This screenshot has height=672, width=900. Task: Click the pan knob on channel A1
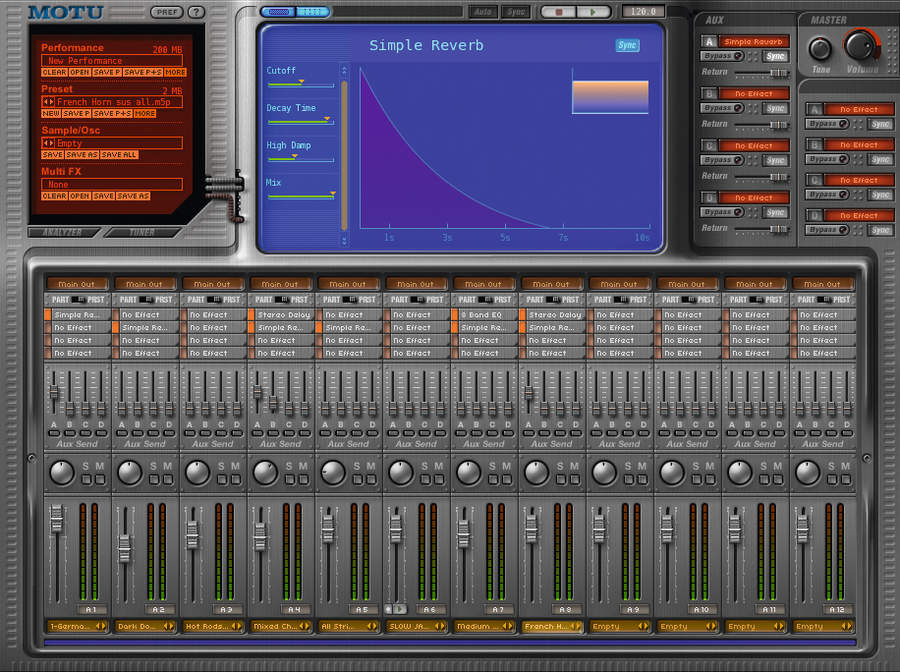tap(61, 473)
